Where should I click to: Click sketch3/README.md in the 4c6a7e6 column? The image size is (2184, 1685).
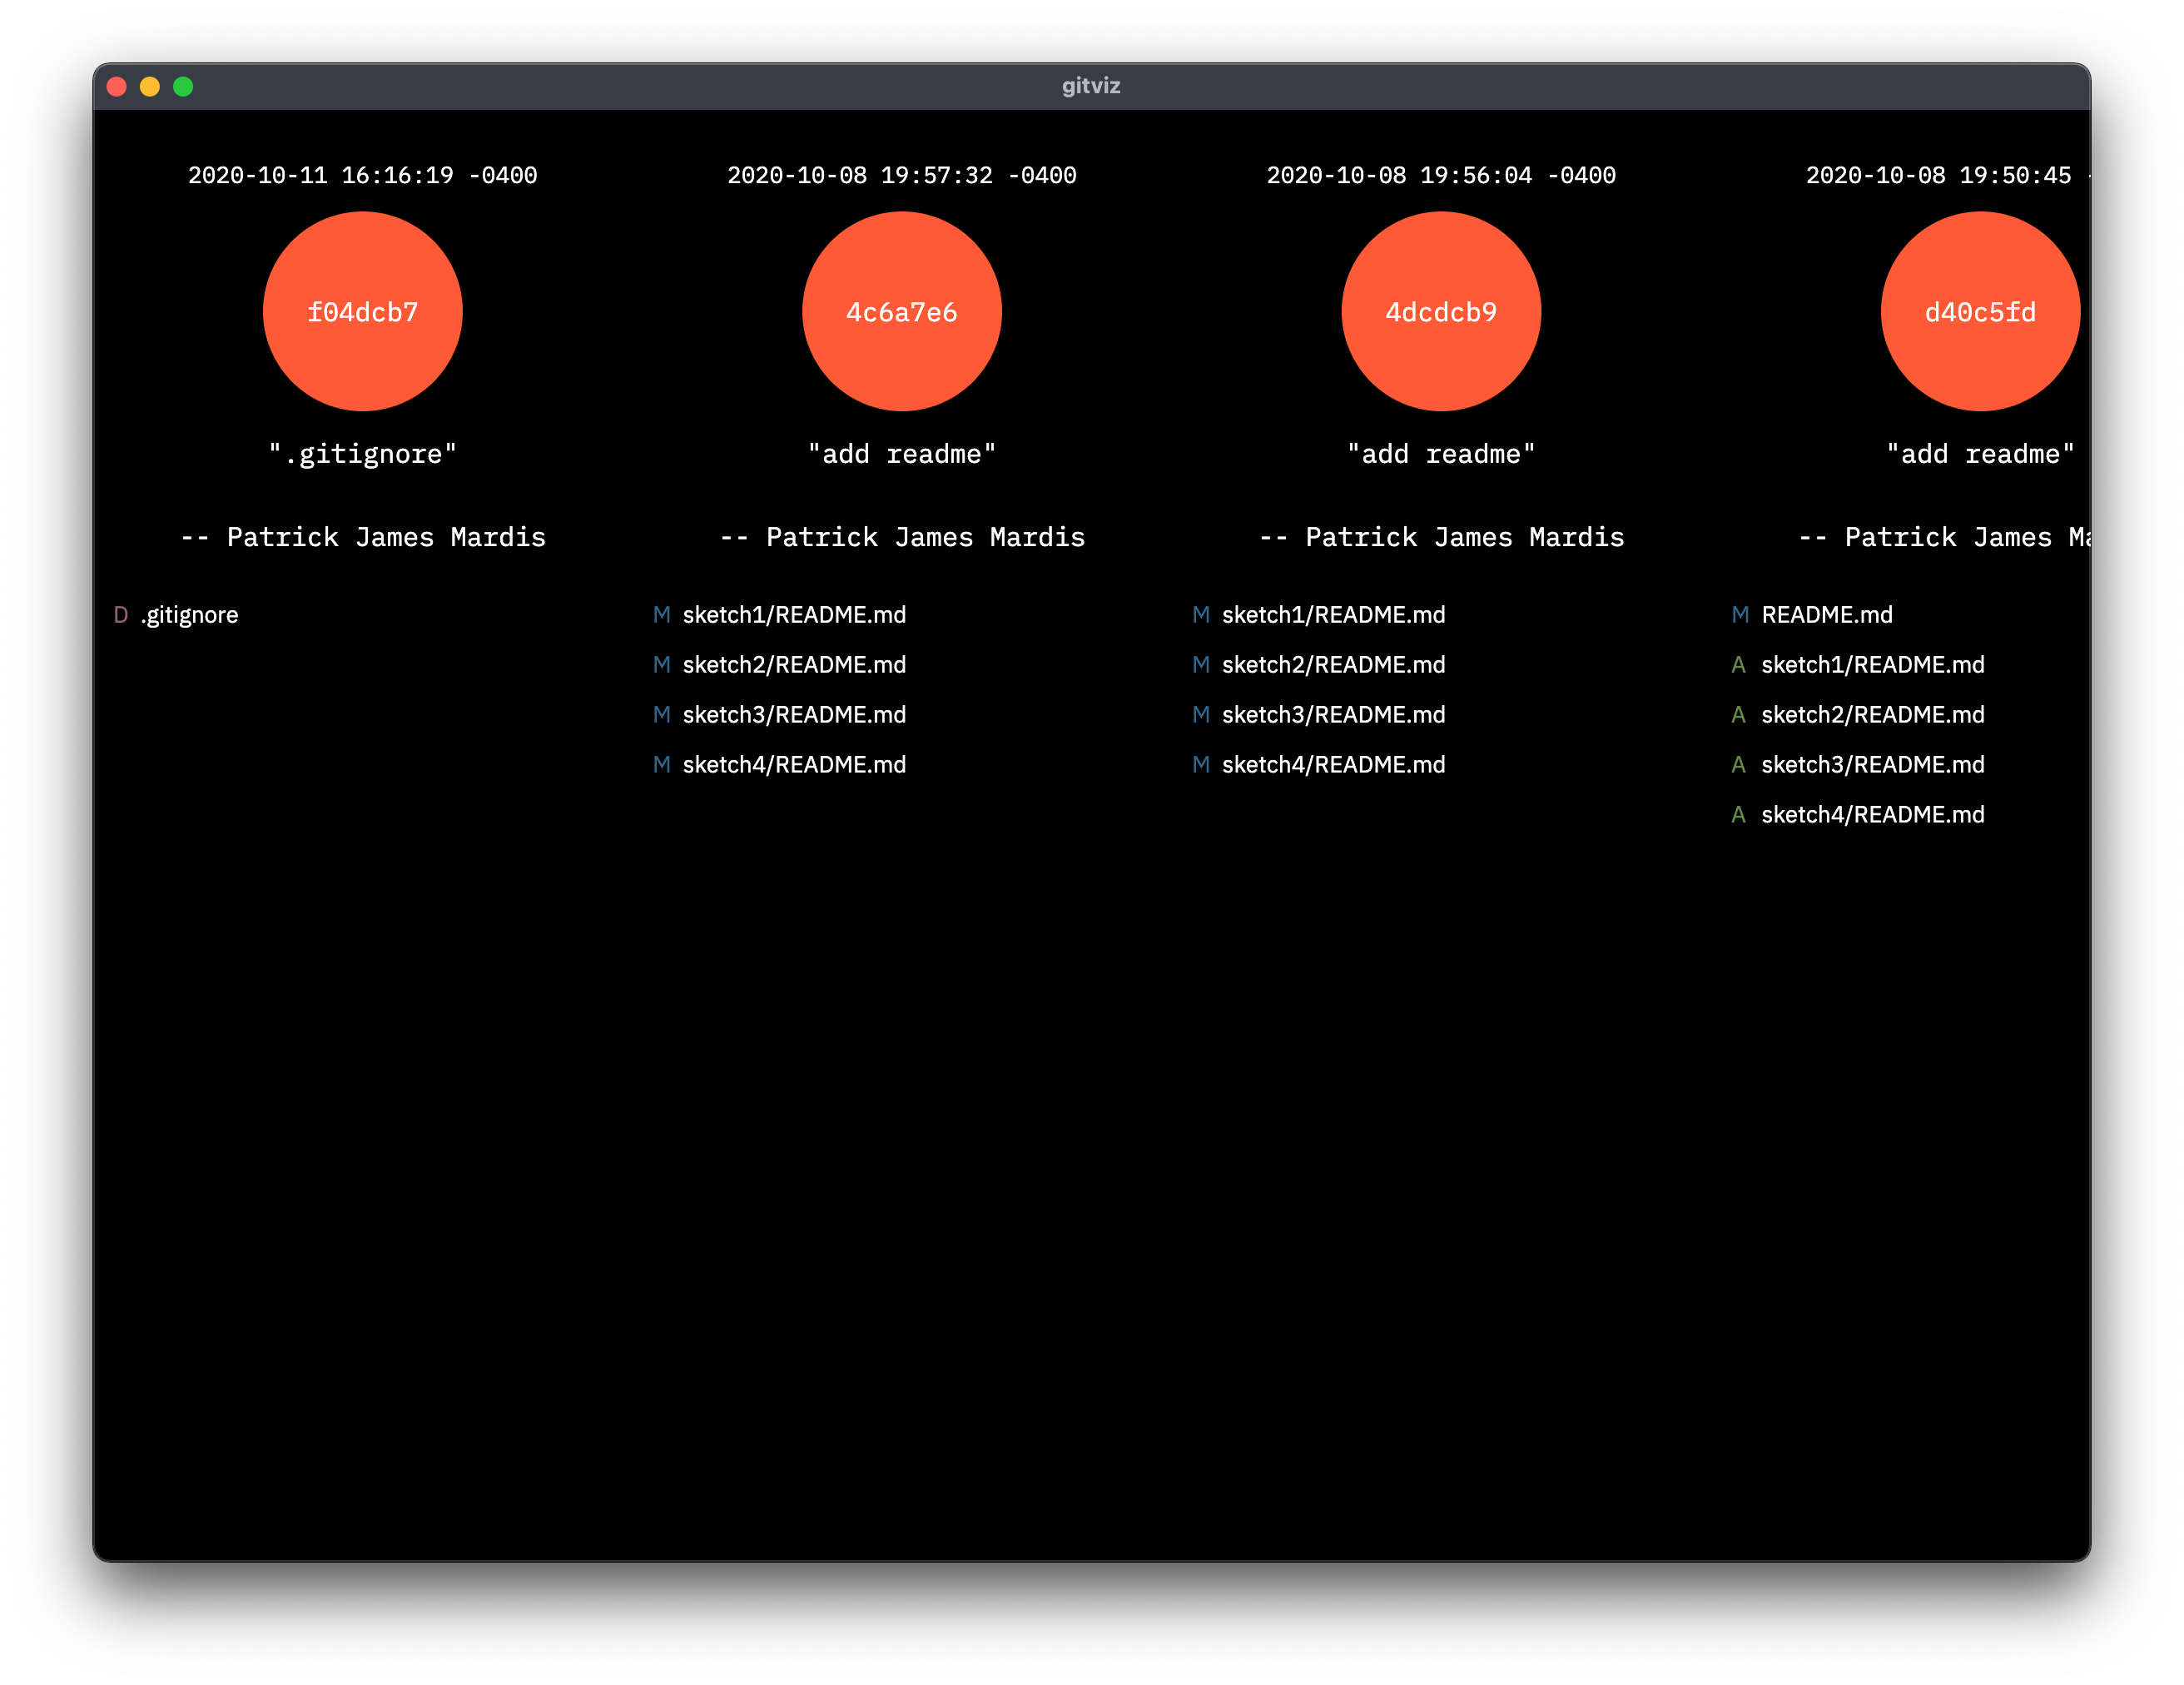794,715
